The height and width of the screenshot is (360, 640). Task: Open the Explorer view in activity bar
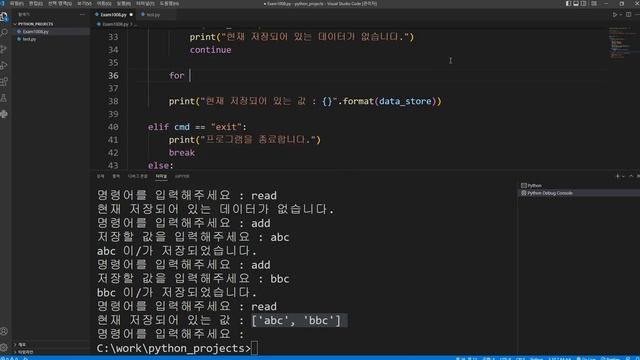(x=4, y=17)
